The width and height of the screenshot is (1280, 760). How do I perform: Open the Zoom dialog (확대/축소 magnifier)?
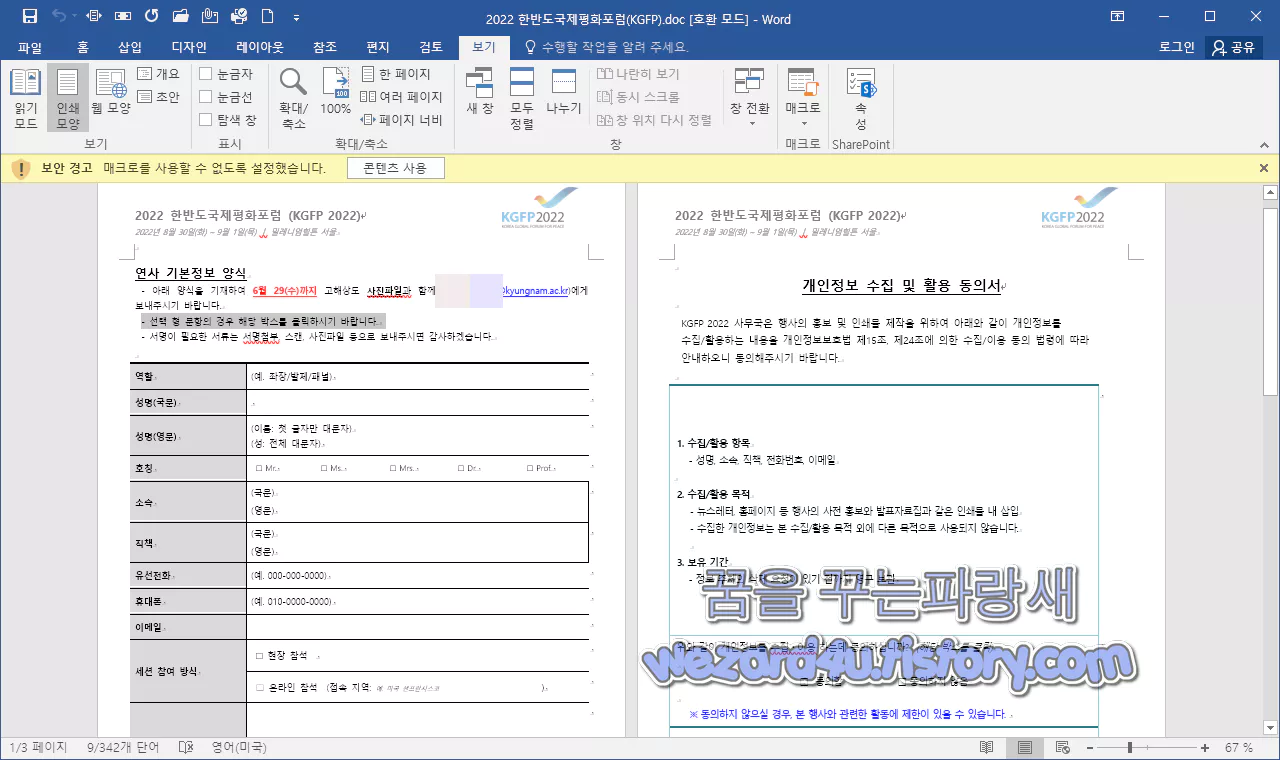(293, 99)
